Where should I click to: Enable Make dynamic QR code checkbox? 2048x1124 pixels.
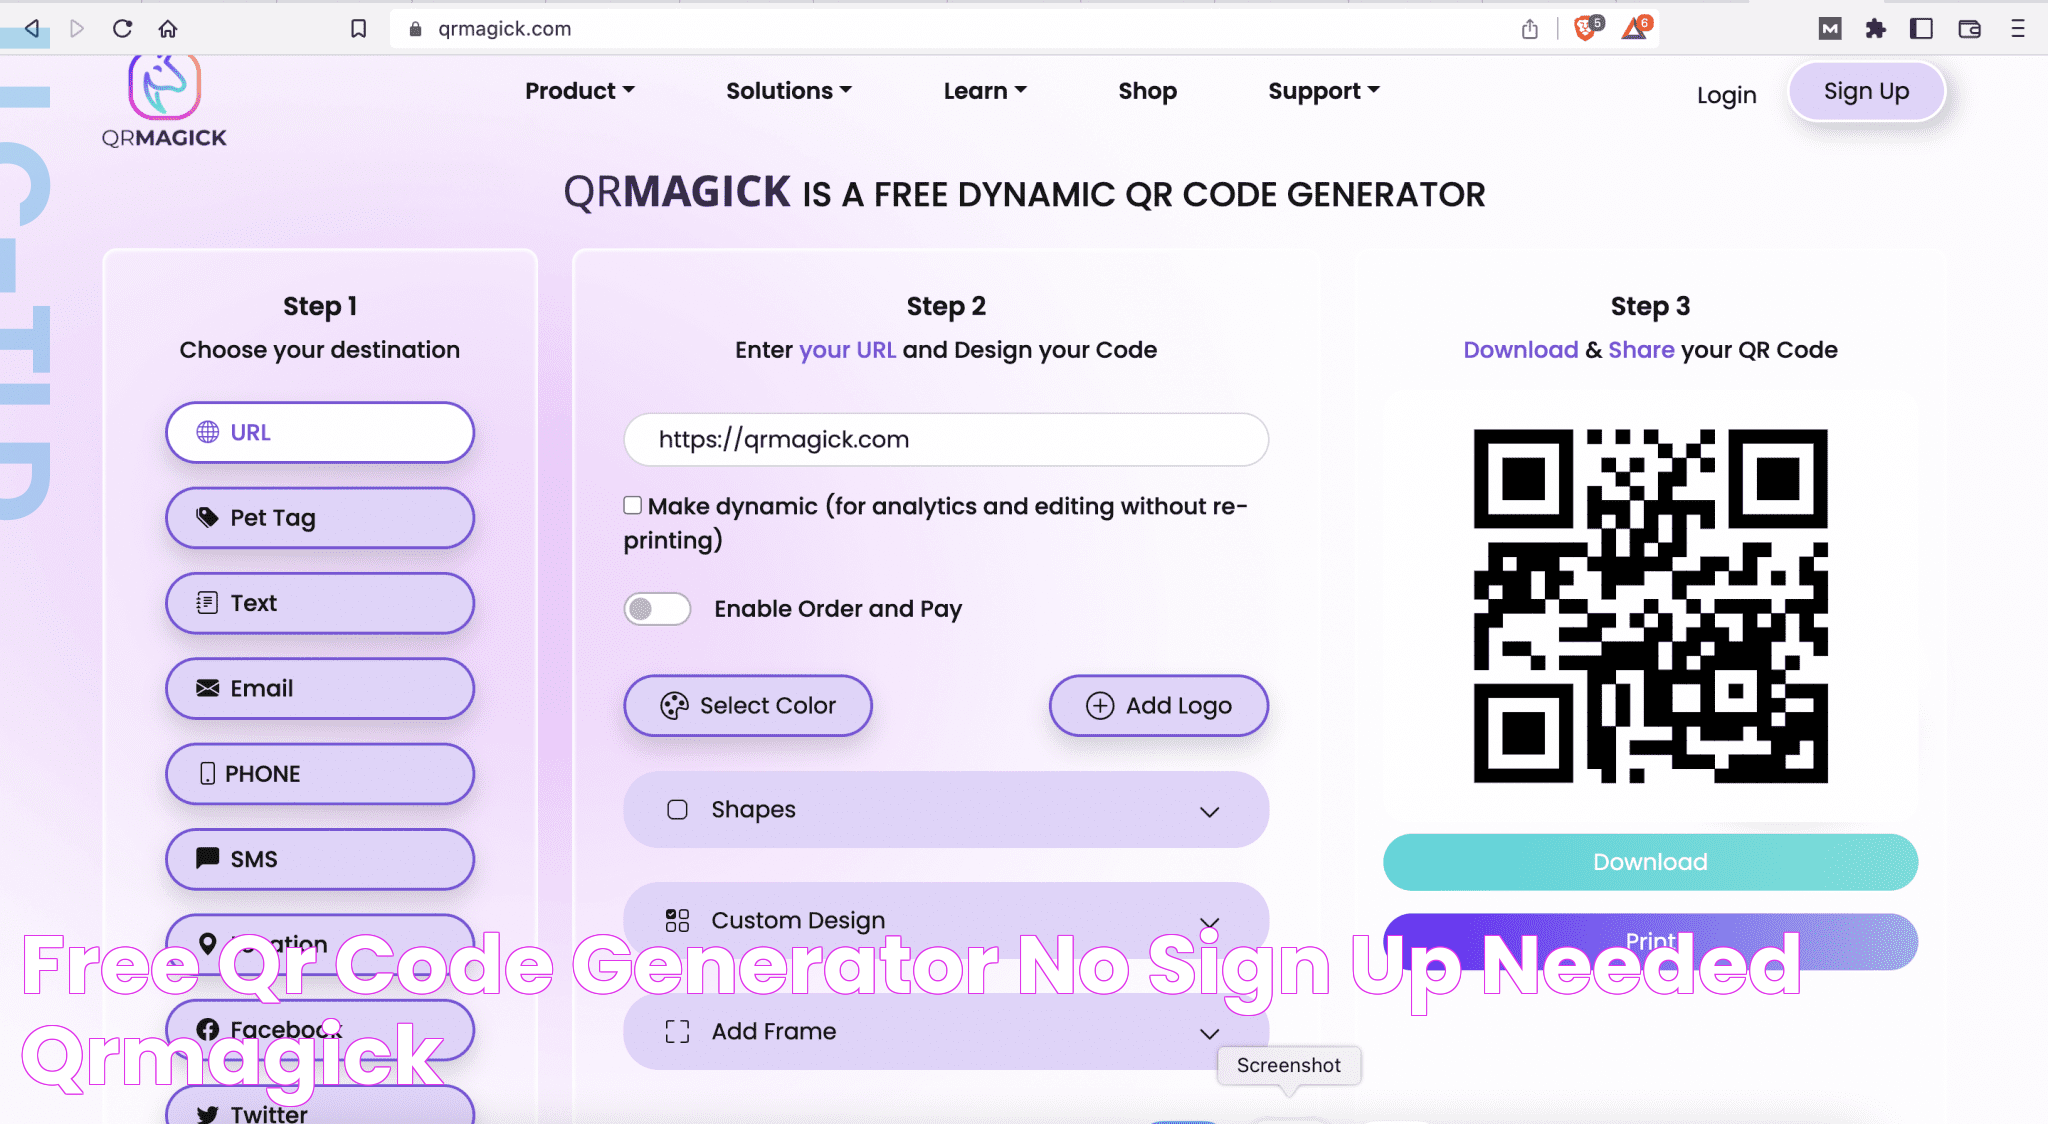pyautogui.click(x=632, y=505)
